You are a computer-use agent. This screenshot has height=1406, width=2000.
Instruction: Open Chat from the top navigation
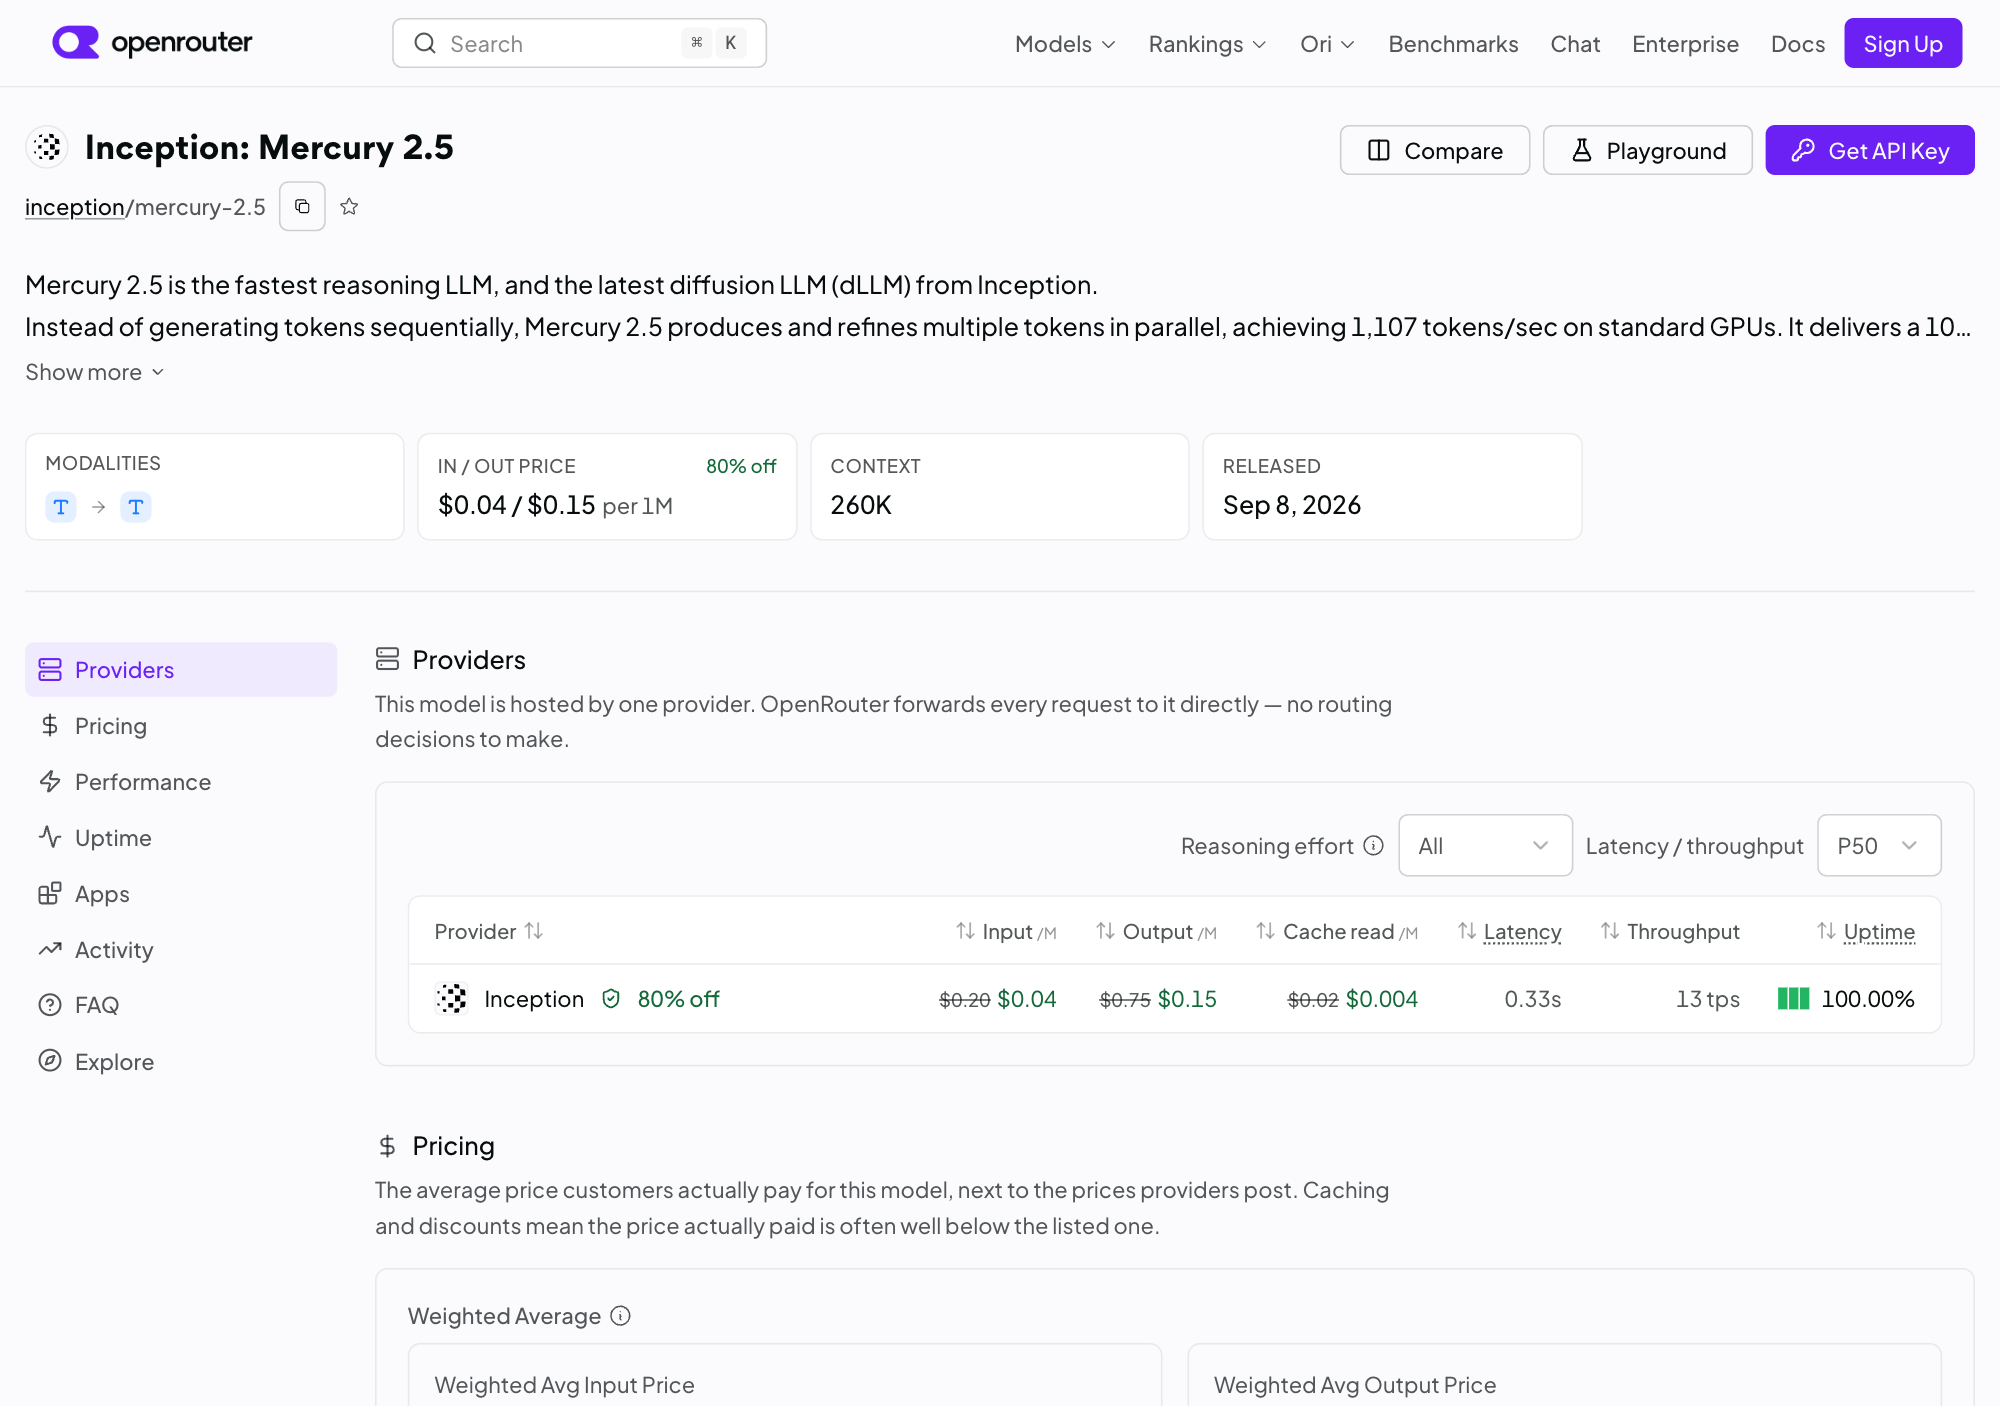pyautogui.click(x=1575, y=44)
